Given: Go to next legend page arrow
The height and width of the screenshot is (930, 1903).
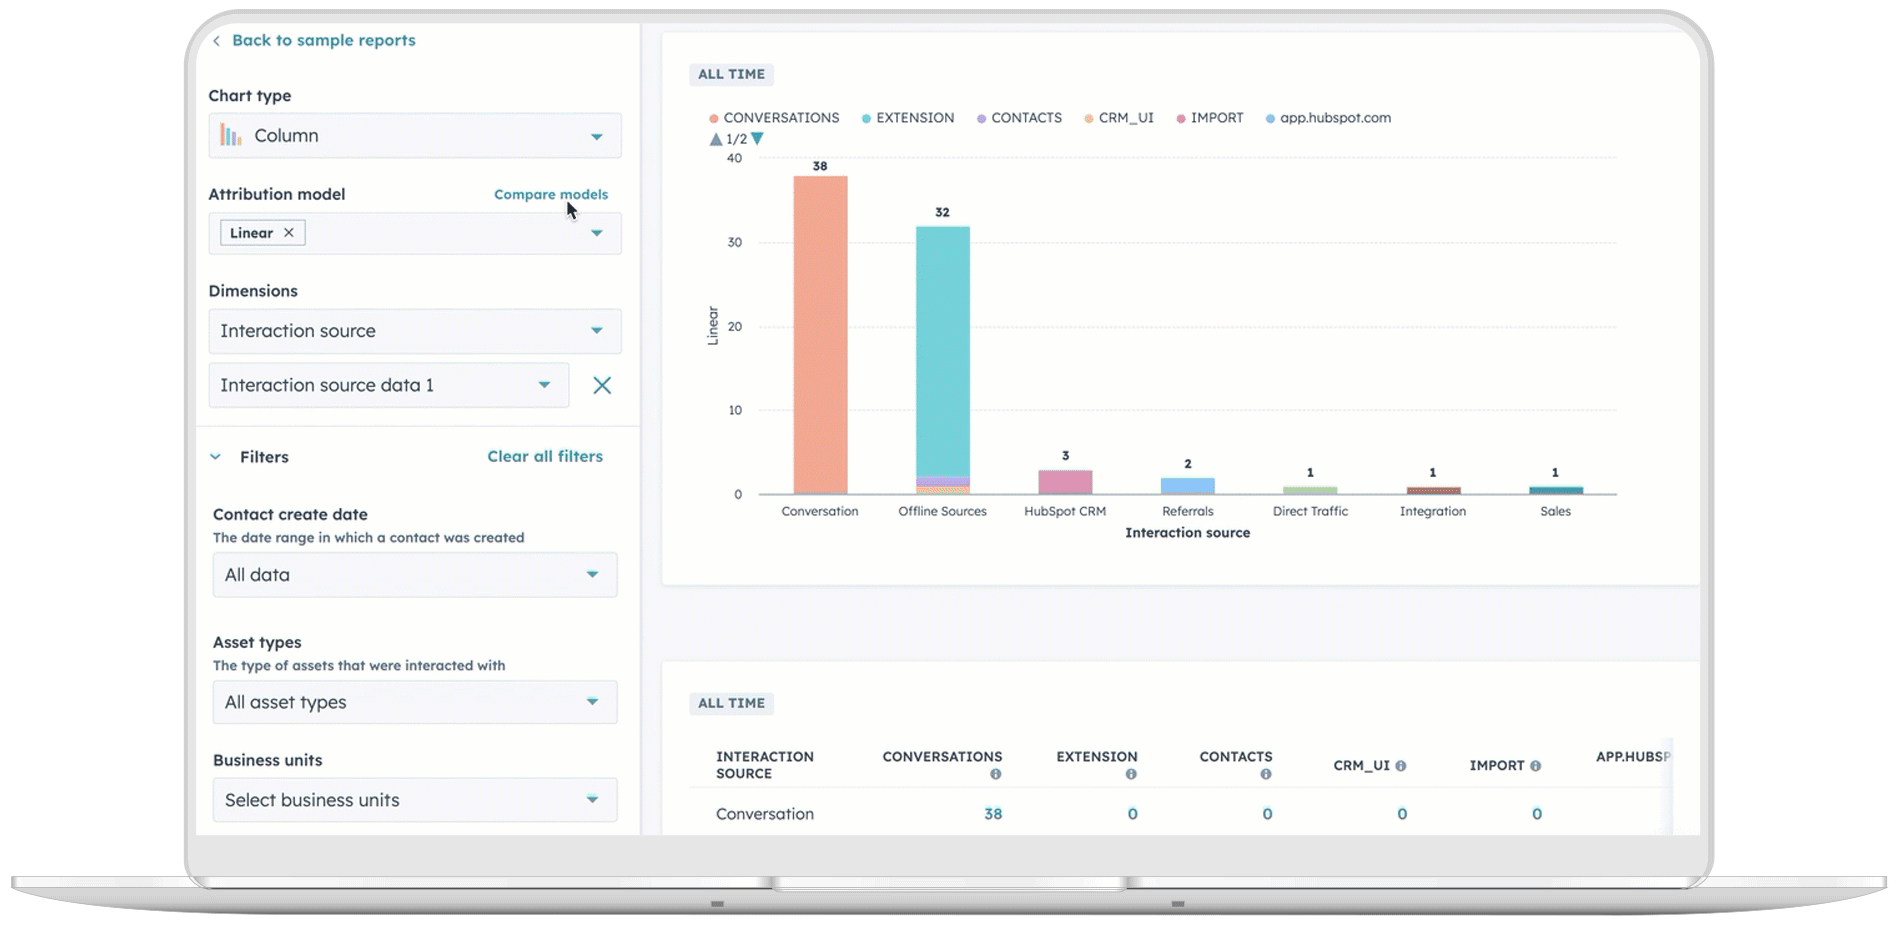Looking at the screenshot, I should [758, 139].
